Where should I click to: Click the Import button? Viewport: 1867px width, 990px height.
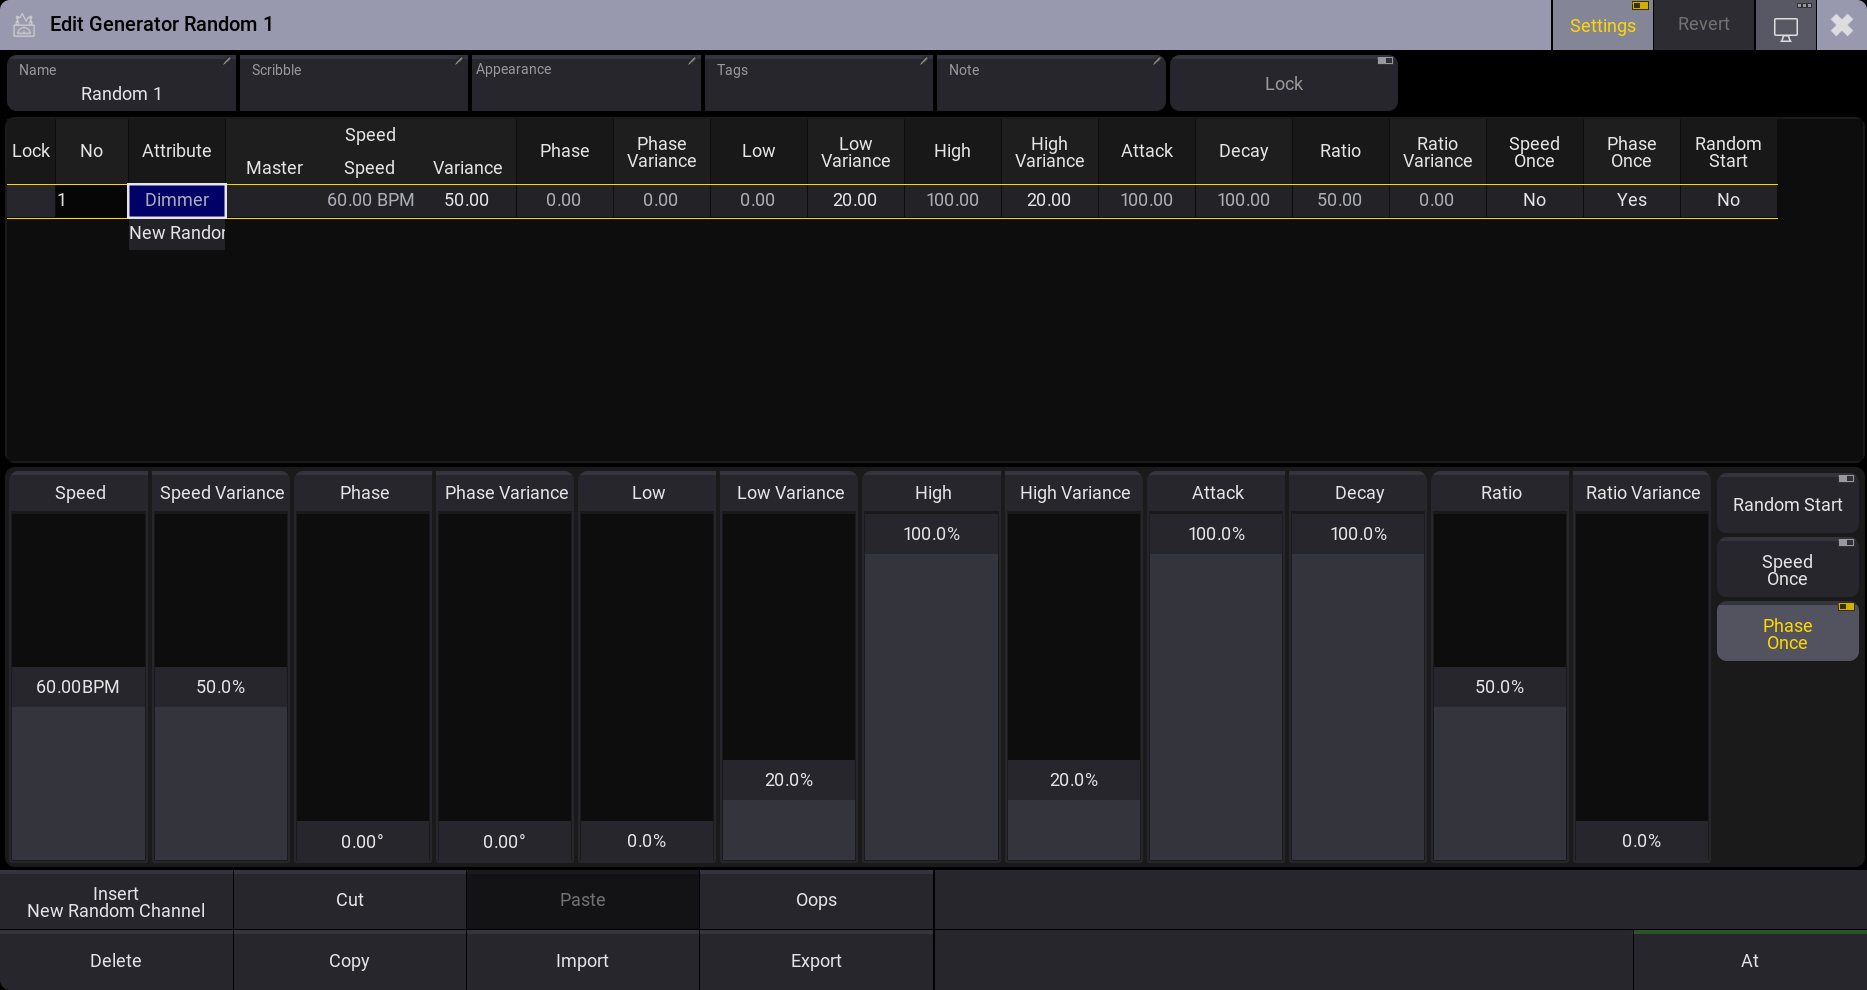[583, 961]
